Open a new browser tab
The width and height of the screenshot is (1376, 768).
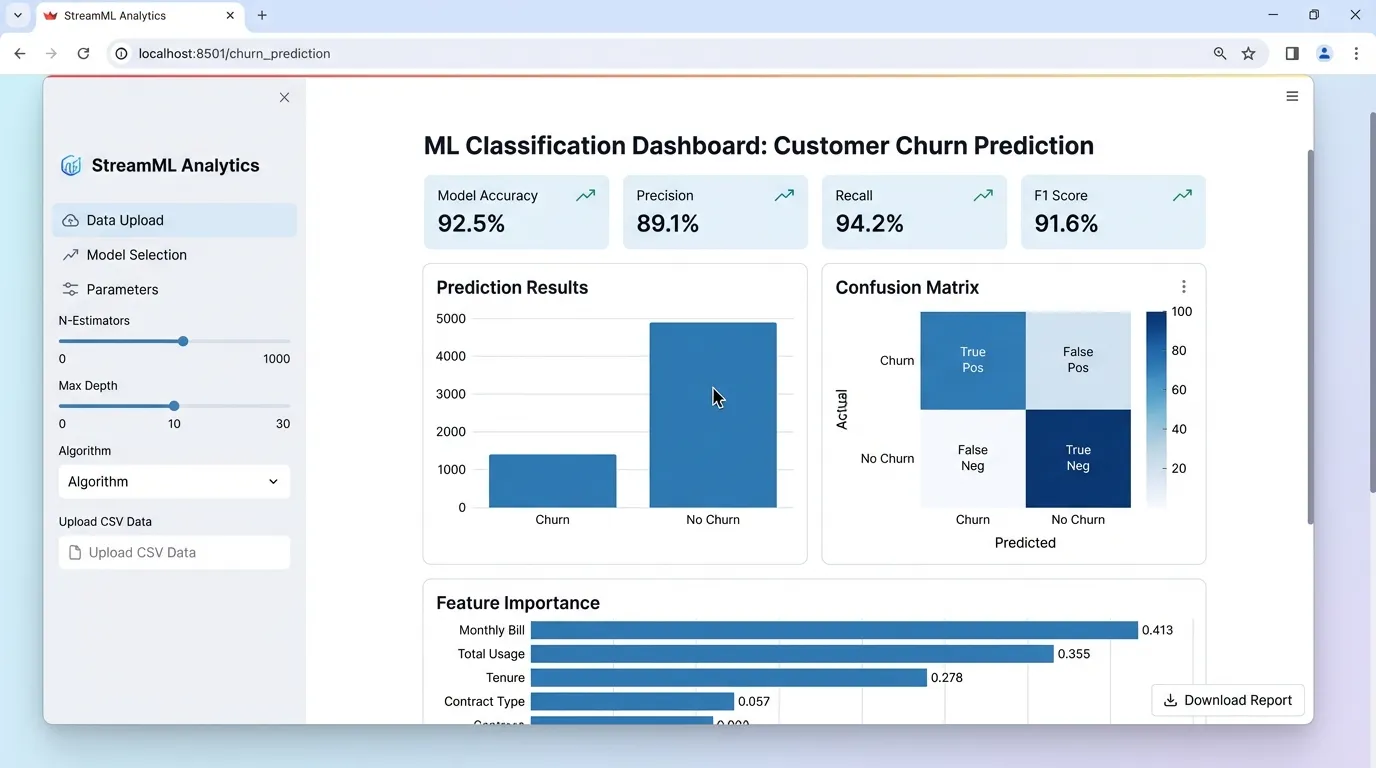[262, 16]
